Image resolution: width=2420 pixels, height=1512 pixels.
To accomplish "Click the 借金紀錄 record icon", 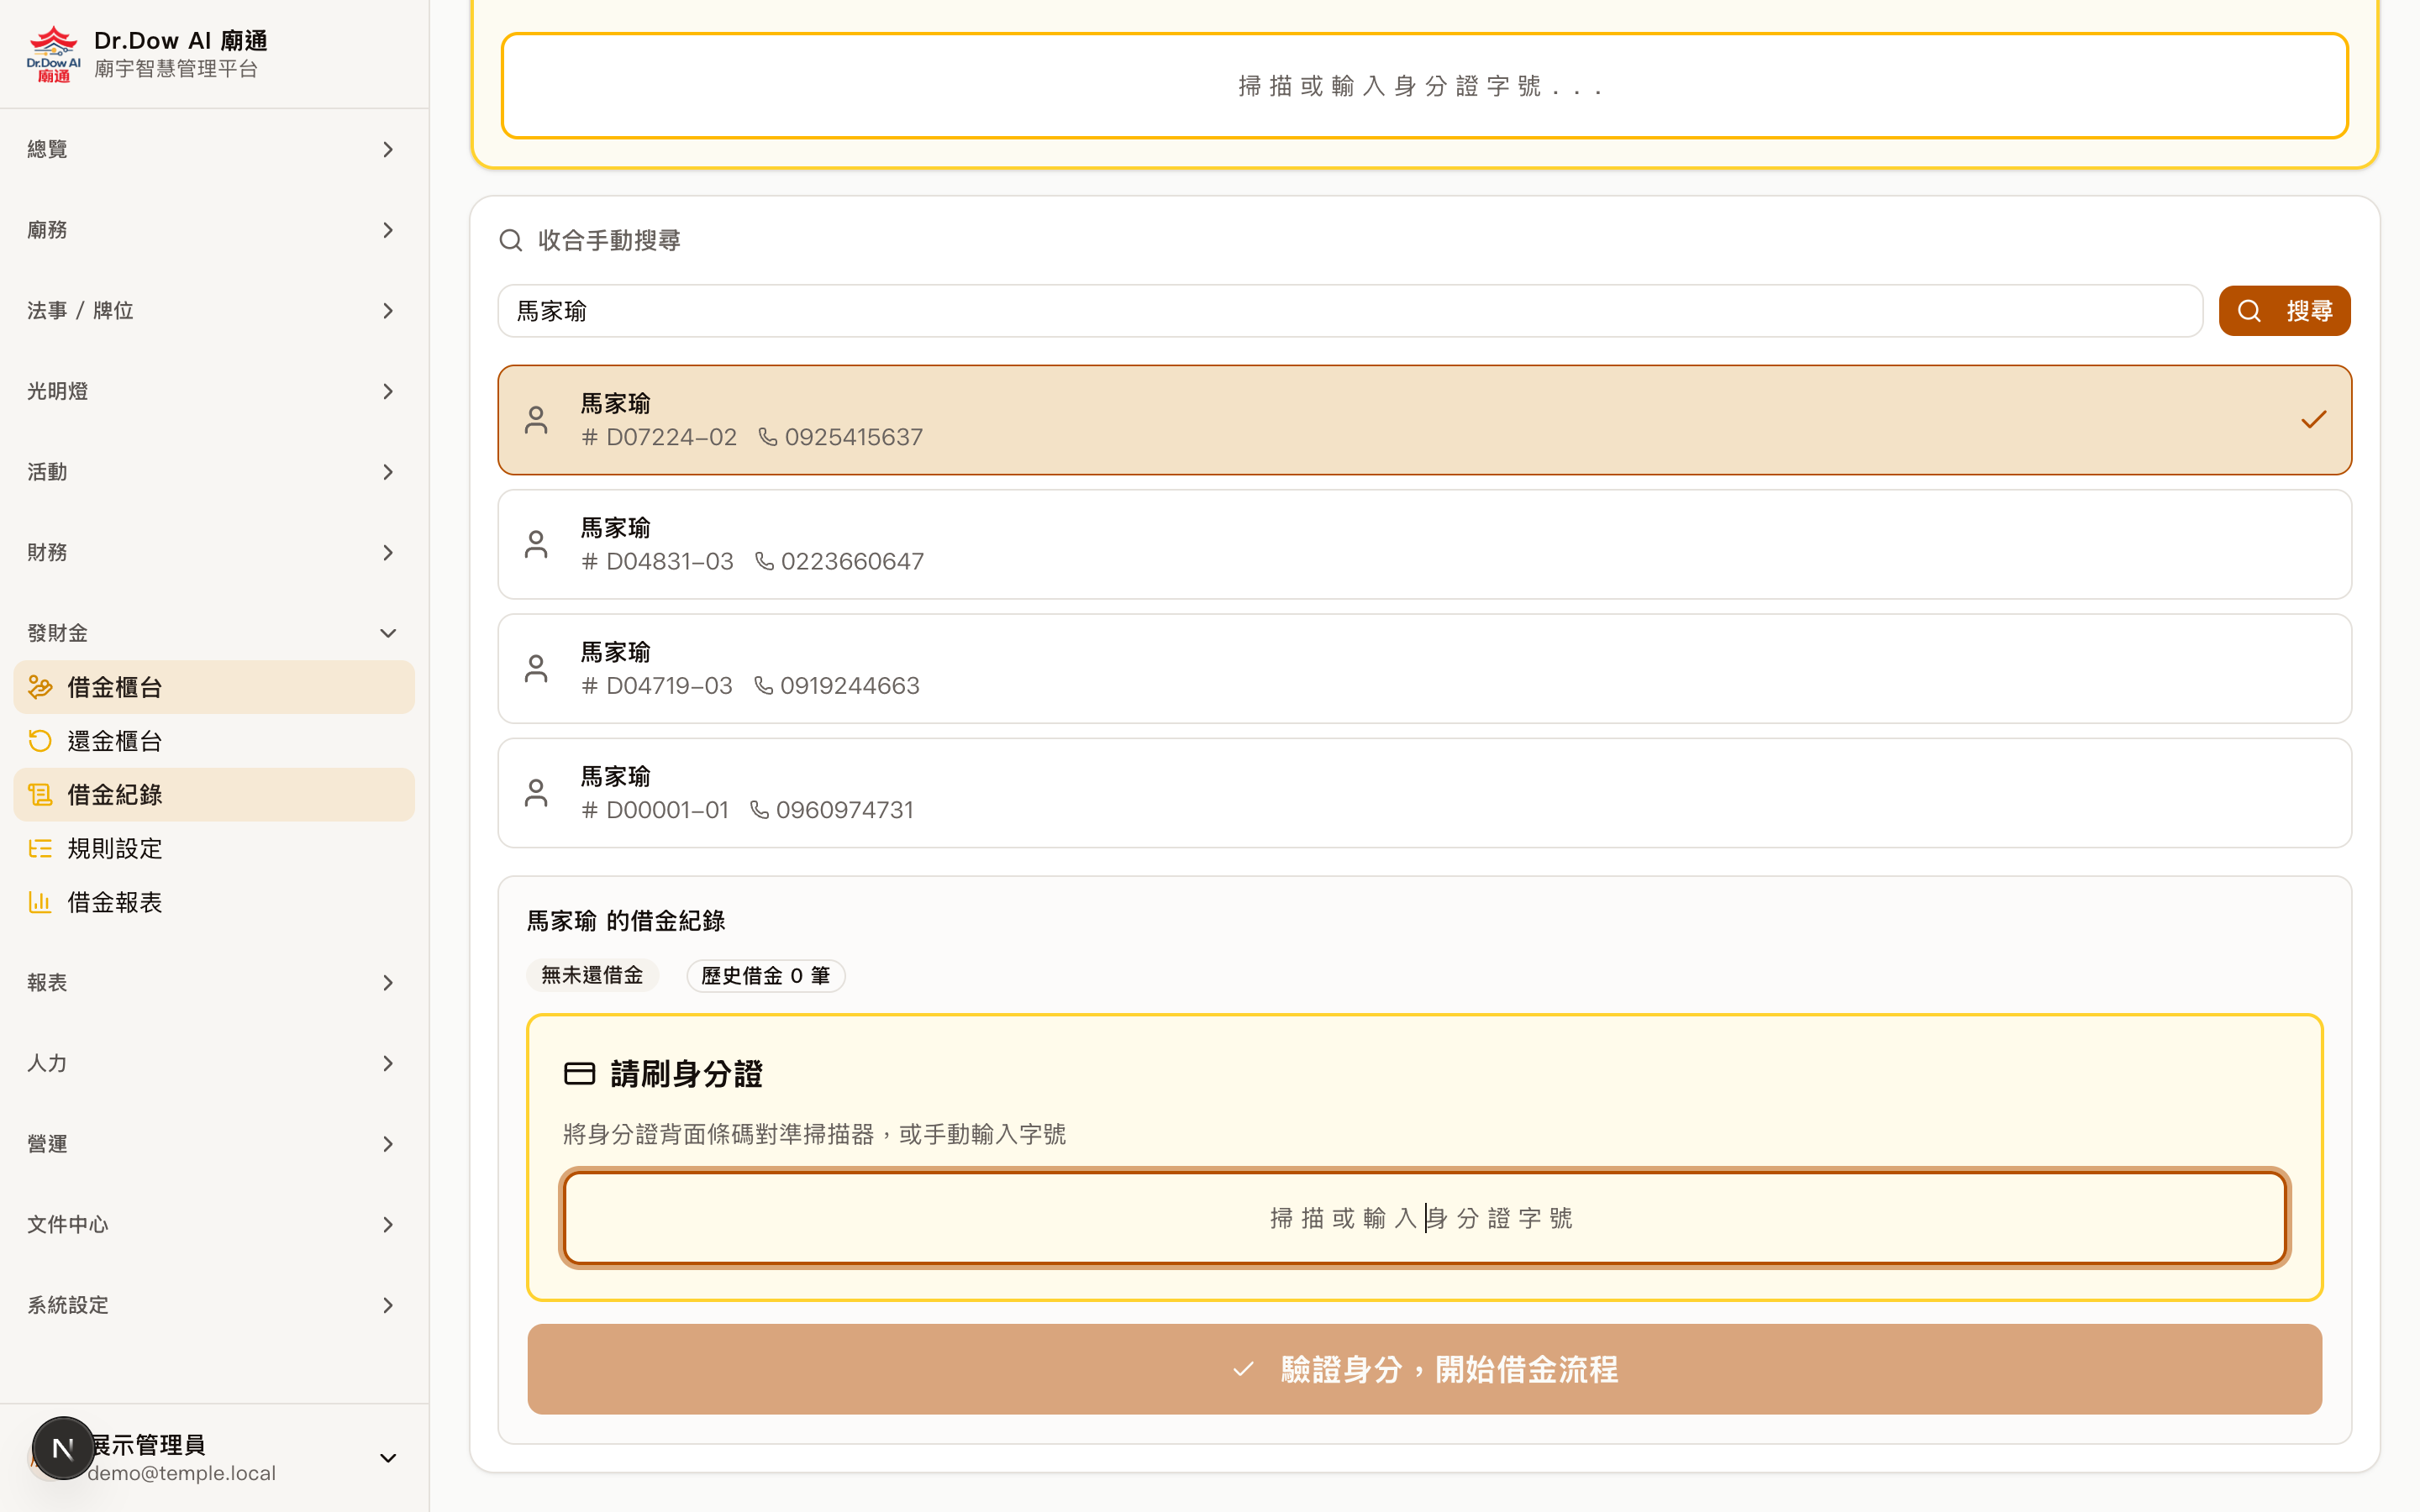I will coord(40,794).
